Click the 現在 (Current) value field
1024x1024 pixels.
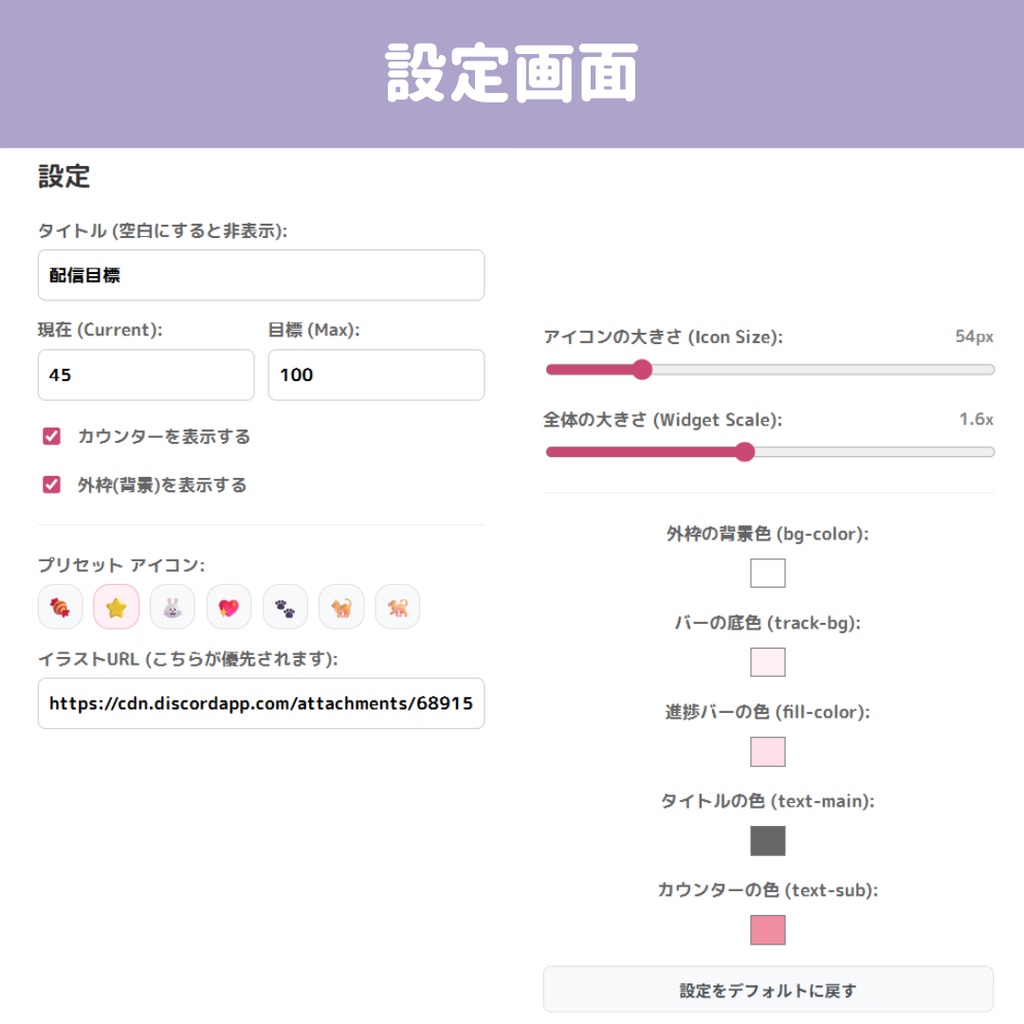pyautogui.click(x=146, y=375)
